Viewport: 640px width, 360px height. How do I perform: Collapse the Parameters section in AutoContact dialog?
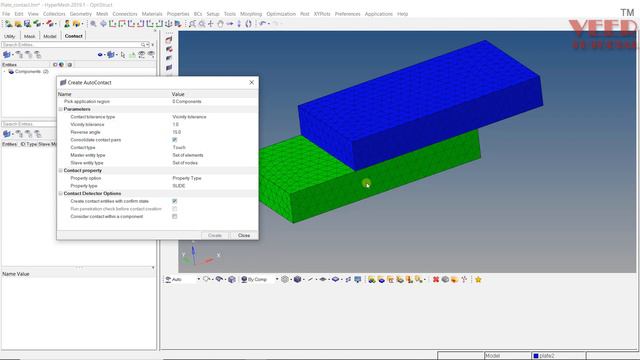(x=60, y=109)
